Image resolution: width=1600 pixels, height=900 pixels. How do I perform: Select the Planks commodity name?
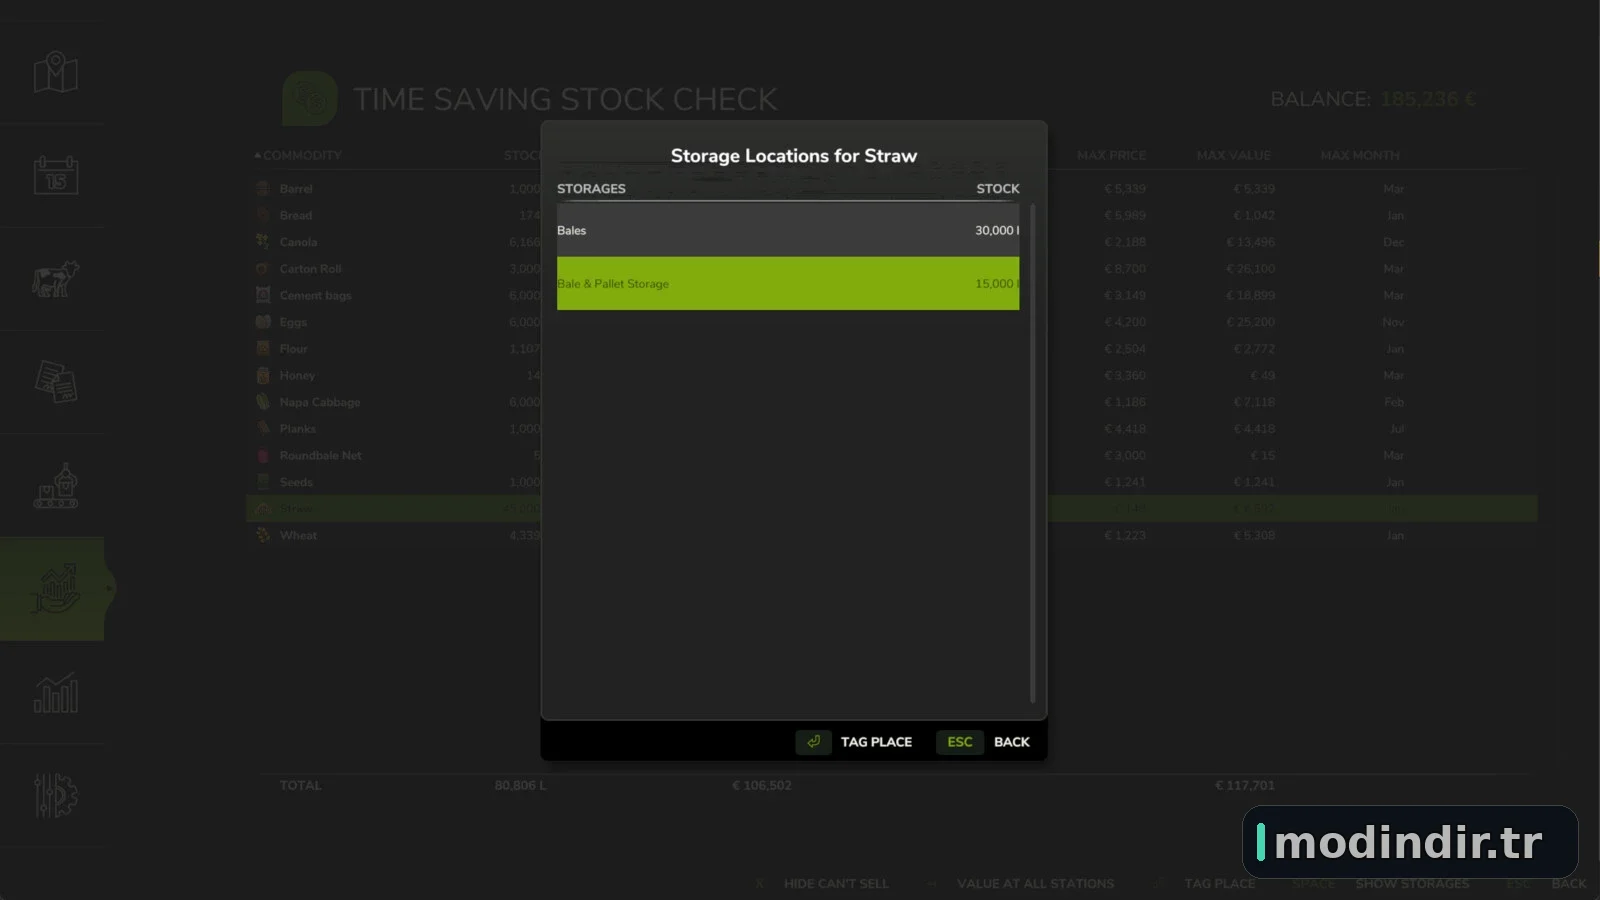pyautogui.click(x=297, y=428)
